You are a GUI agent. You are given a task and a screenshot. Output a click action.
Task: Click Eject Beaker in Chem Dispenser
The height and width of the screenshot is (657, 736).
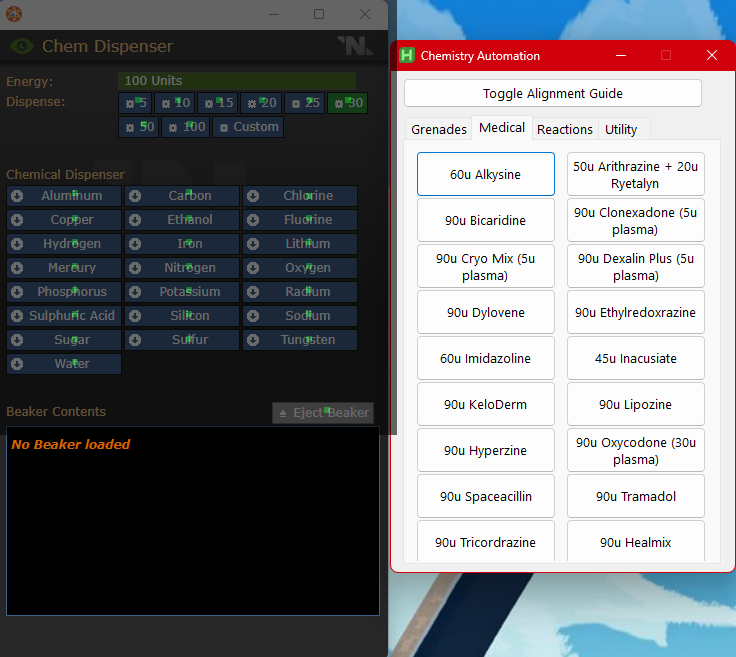(323, 413)
